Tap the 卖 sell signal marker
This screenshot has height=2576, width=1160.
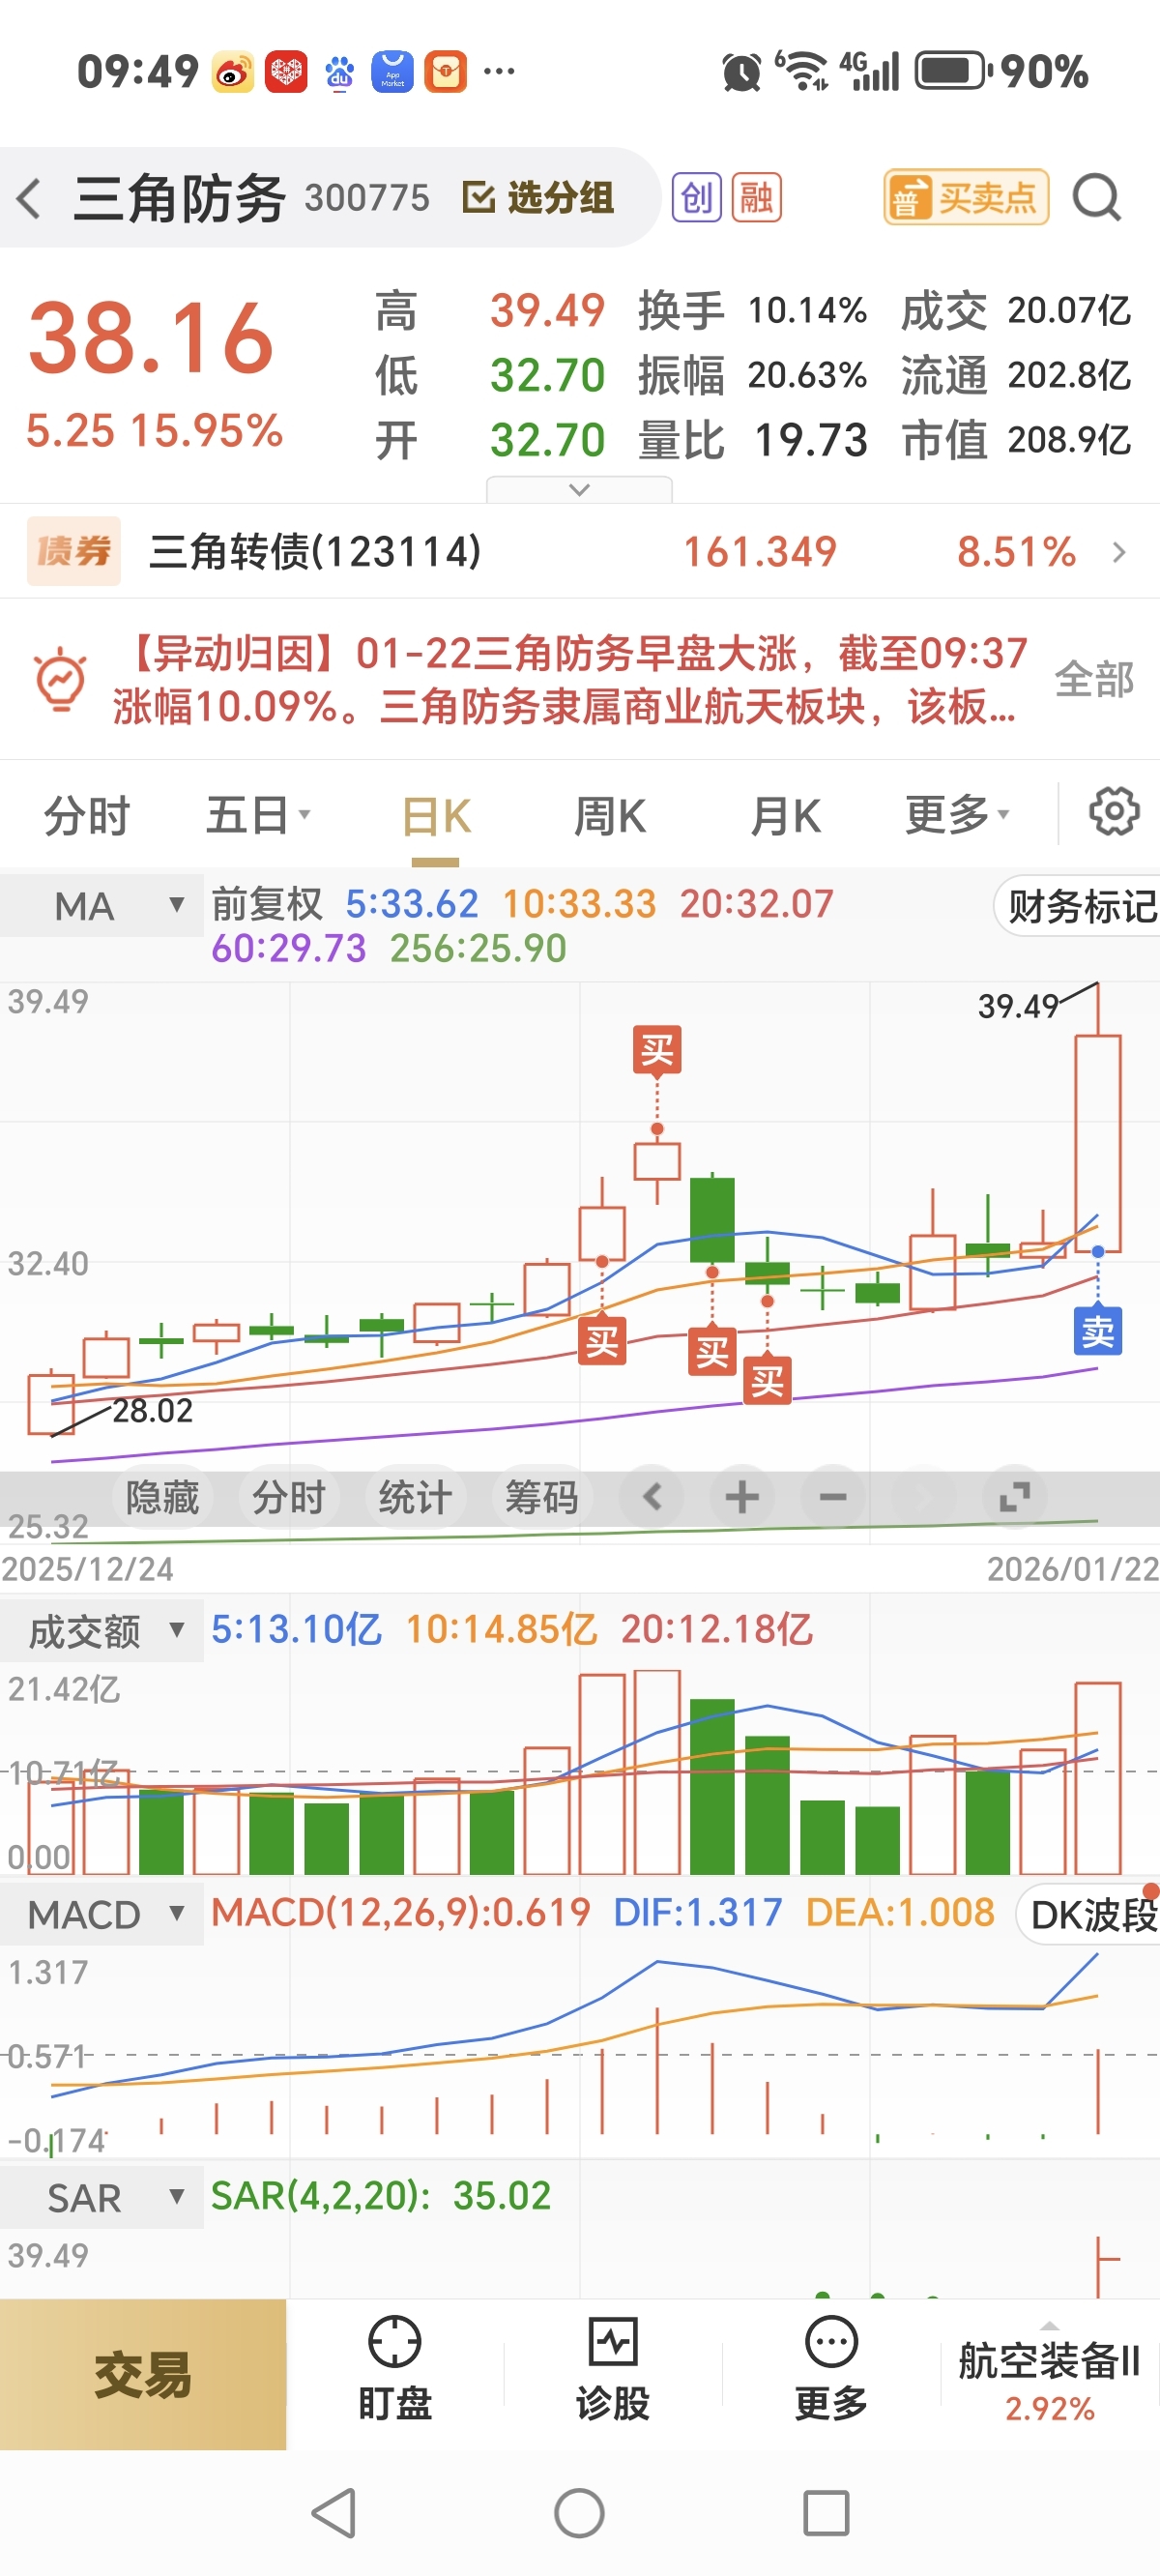pyautogui.click(x=1098, y=1331)
